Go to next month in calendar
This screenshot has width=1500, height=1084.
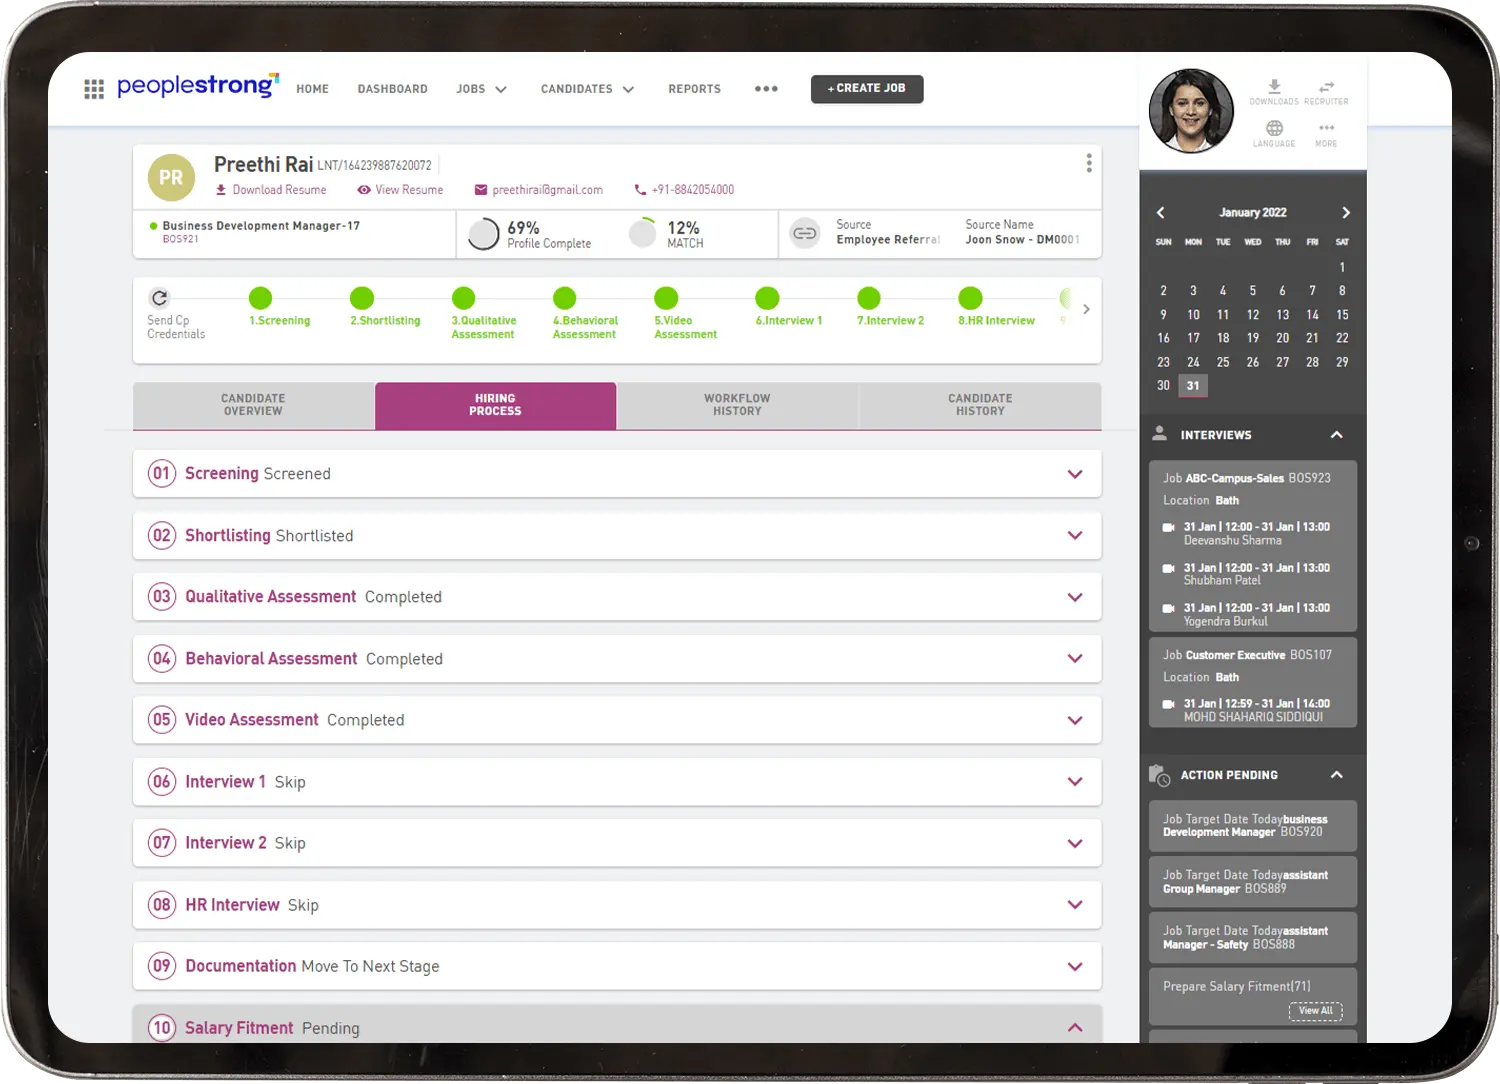1345,213
